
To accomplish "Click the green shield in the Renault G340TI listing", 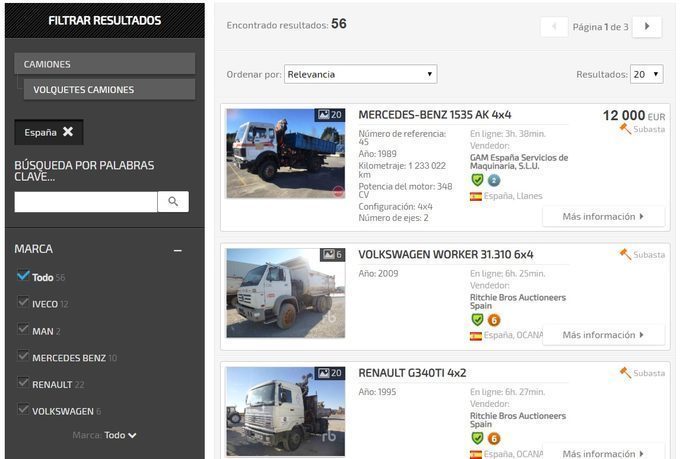I will (x=477, y=438).
